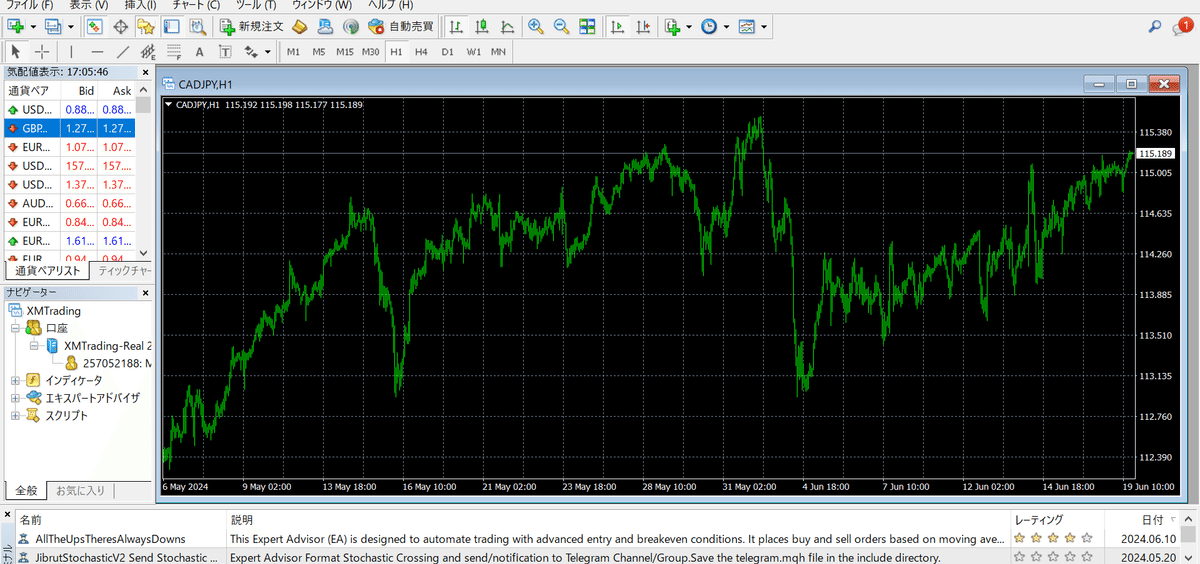Open the MetaEditor yellow book icon
Screen dimensions: 1200x564
click(299, 26)
